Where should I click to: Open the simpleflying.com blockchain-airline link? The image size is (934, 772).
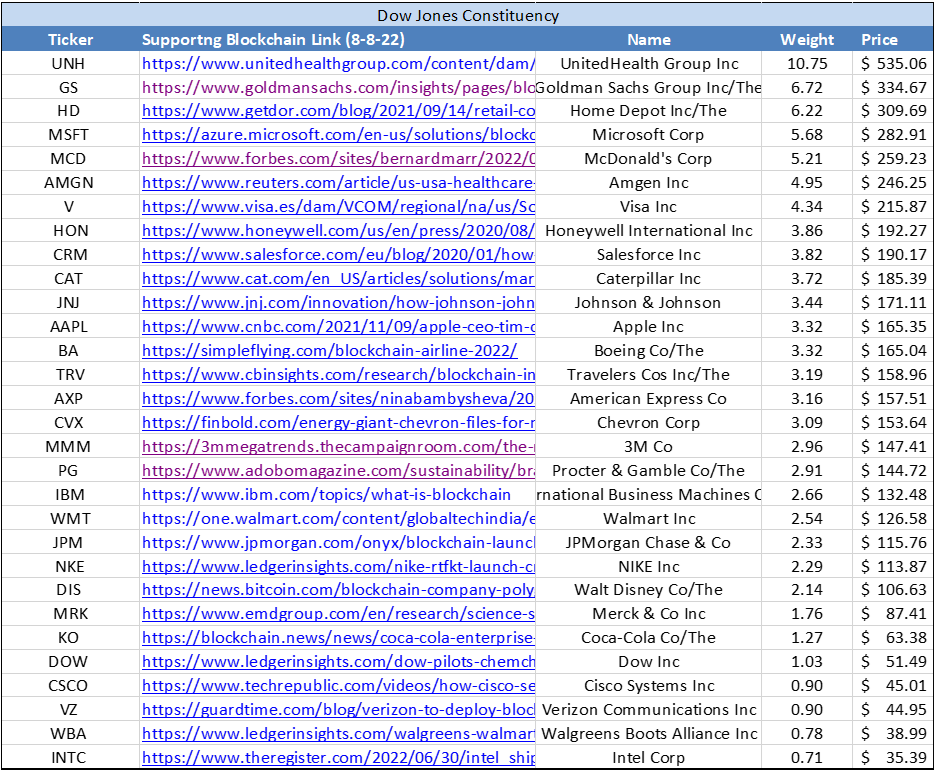[329, 350]
